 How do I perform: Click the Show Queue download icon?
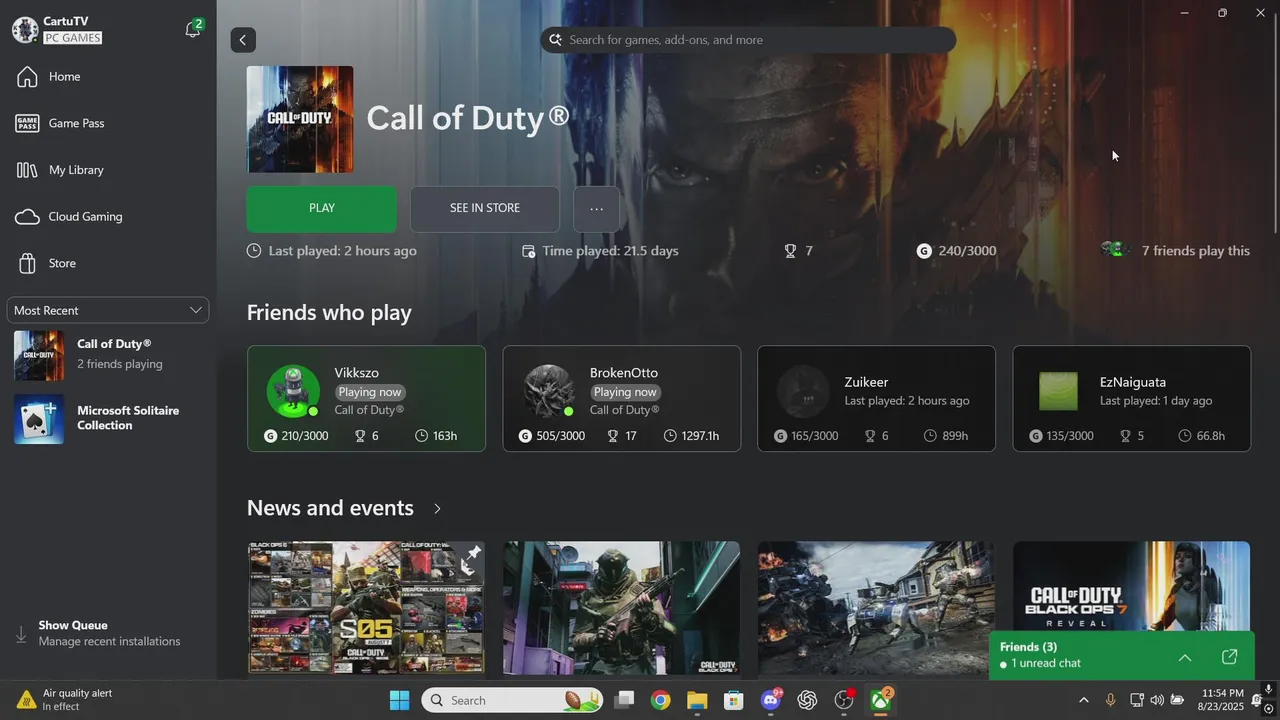point(21,634)
